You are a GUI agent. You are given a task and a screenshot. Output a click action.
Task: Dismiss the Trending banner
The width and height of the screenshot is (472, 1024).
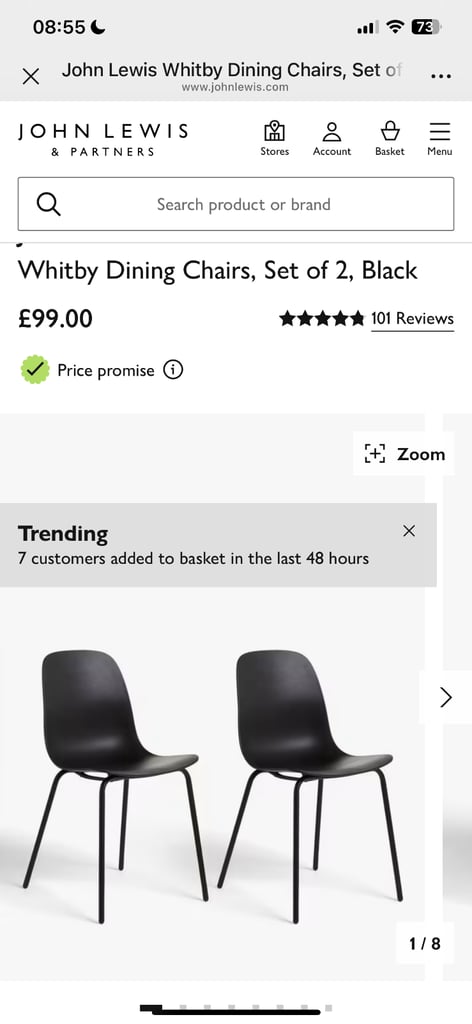[409, 531]
